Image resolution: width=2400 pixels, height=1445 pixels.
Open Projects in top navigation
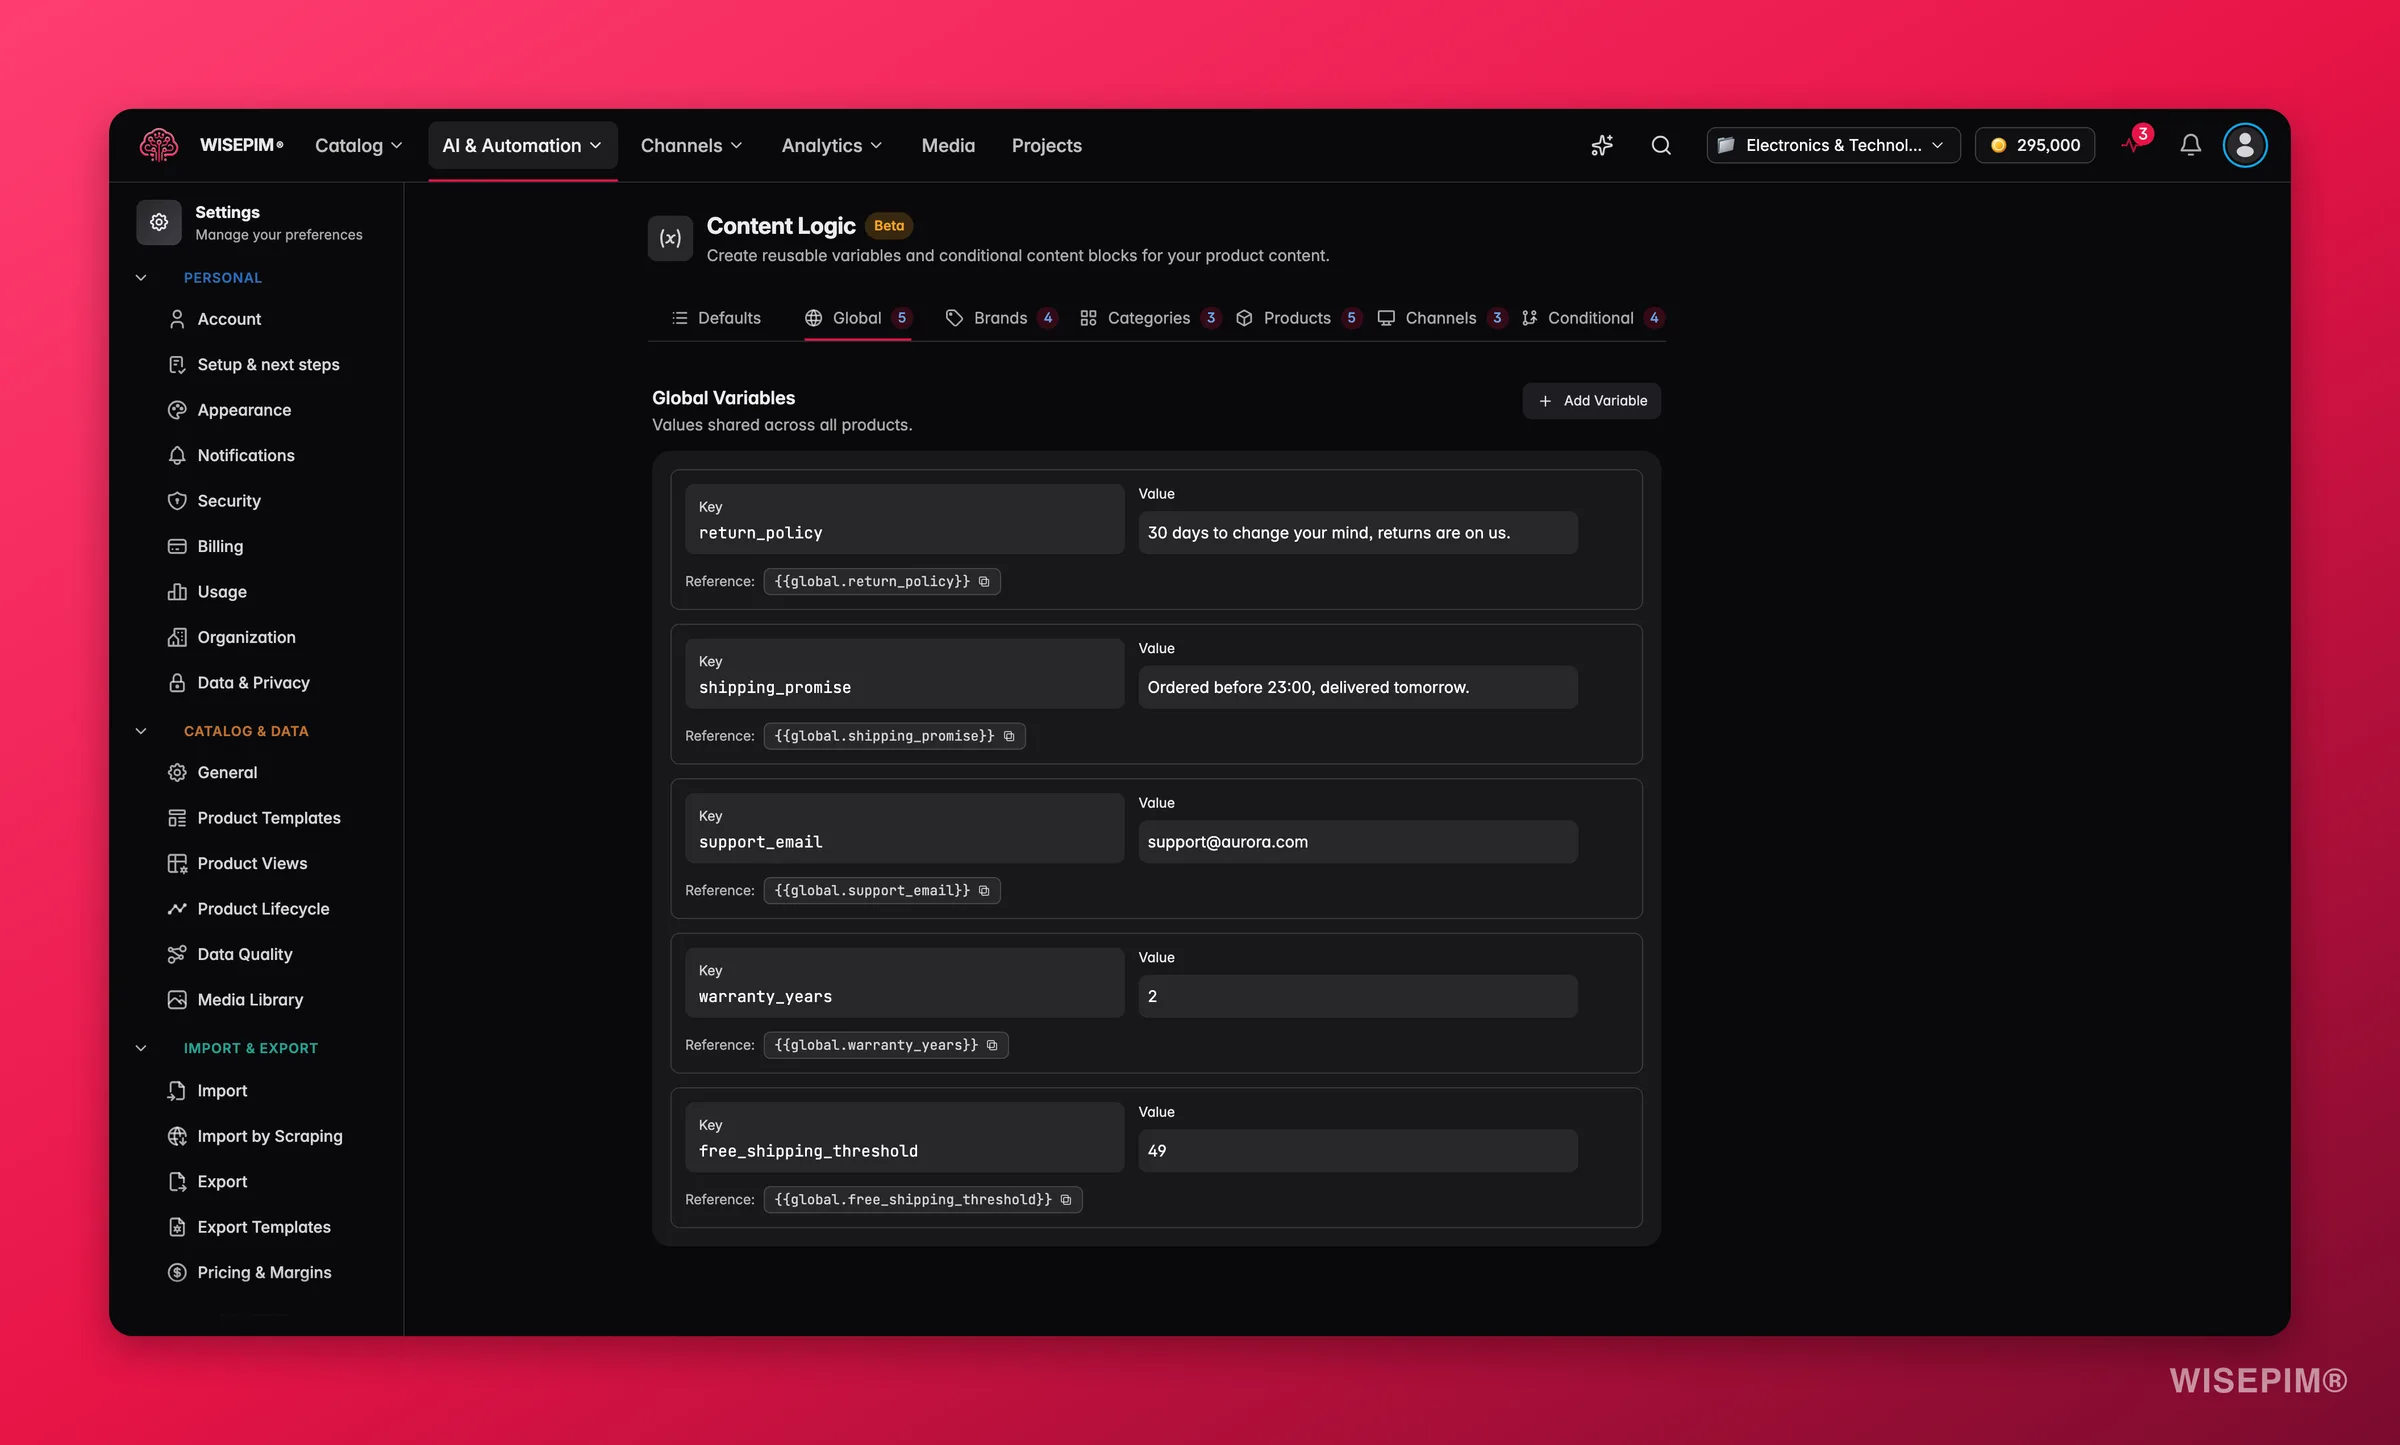[x=1046, y=145]
